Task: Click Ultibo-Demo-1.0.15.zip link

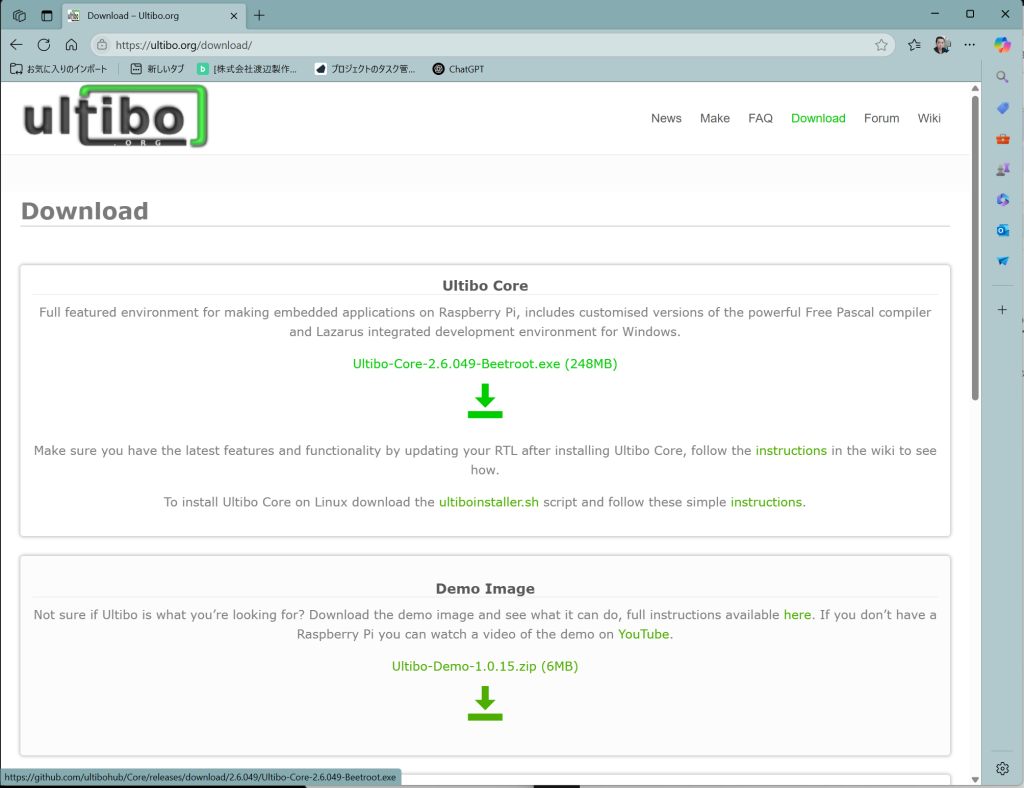Action: click(x=485, y=666)
